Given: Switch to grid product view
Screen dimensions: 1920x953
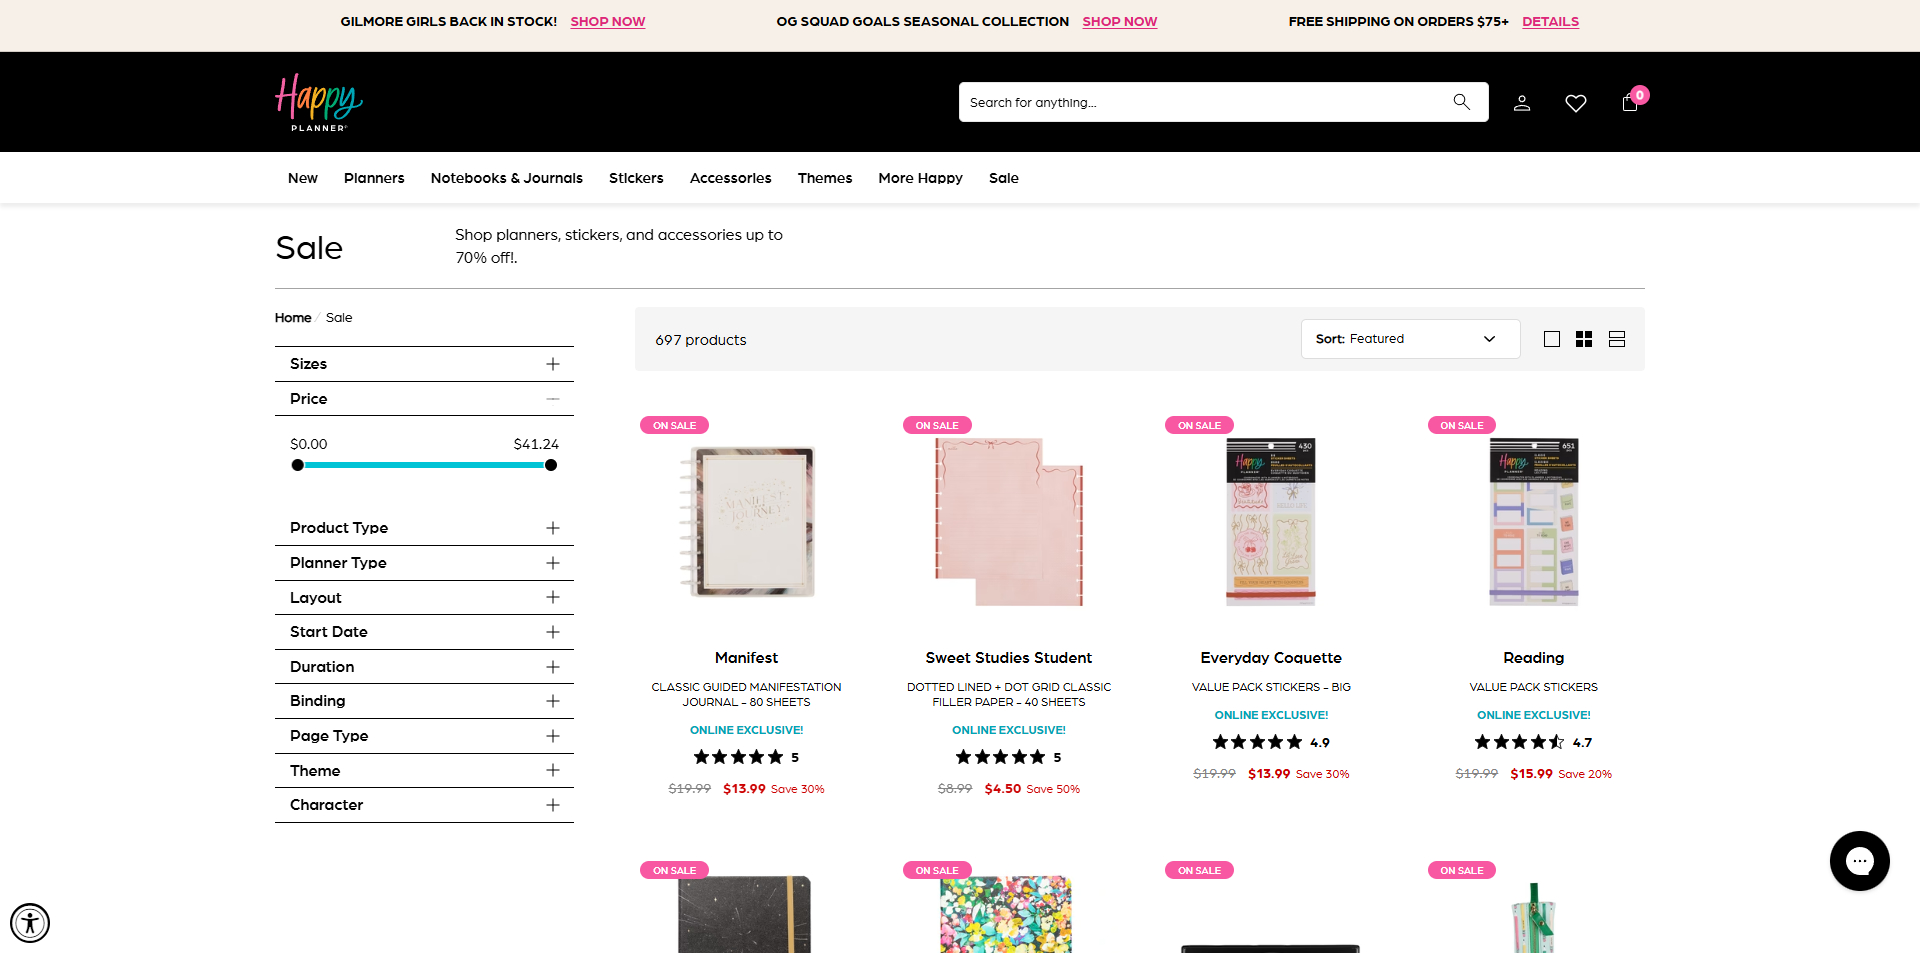Looking at the screenshot, I should pos(1584,339).
